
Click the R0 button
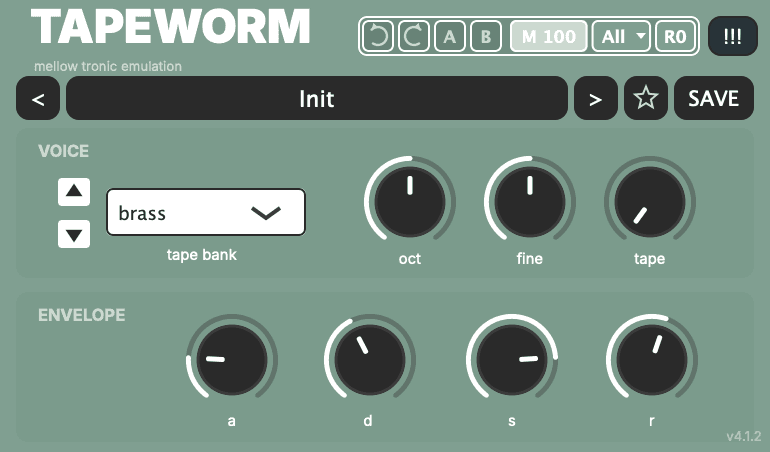[x=675, y=36]
